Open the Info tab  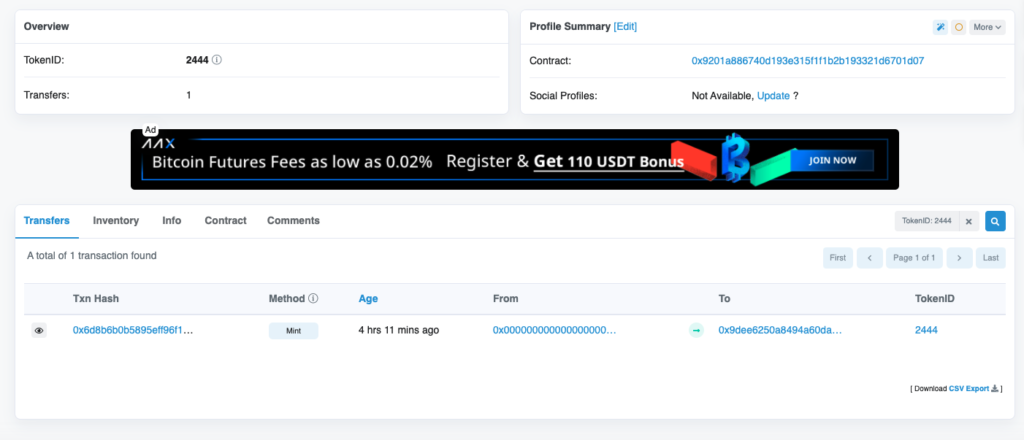click(x=172, y=221)
